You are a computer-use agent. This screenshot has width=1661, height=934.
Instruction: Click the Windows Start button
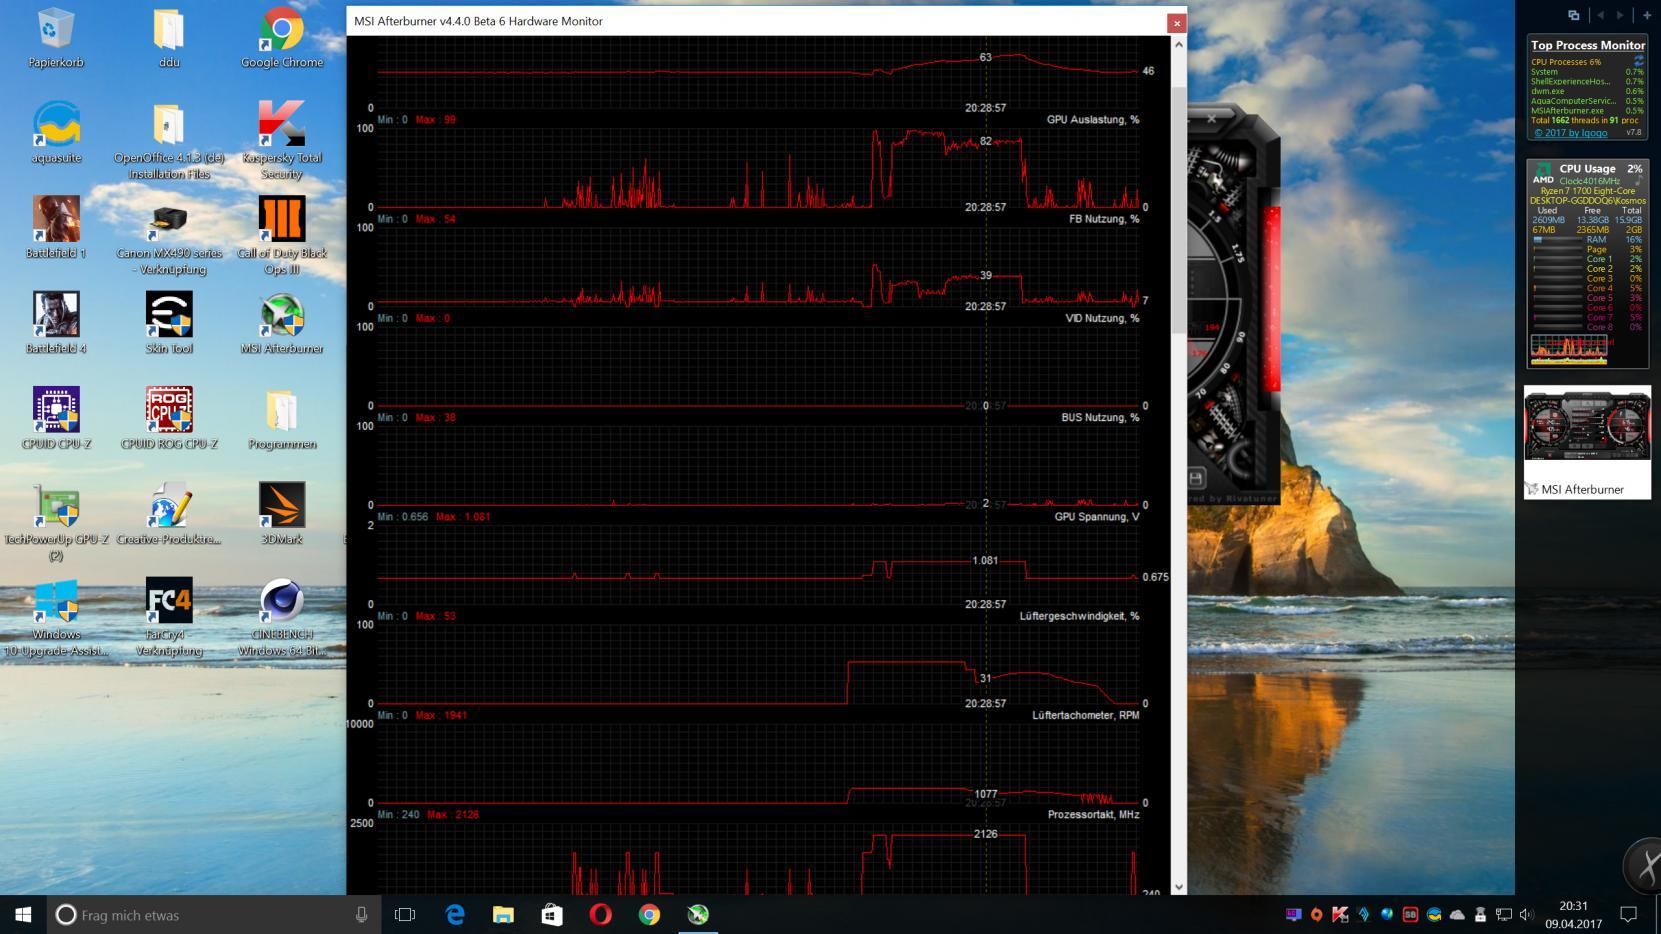click(23, 914)
